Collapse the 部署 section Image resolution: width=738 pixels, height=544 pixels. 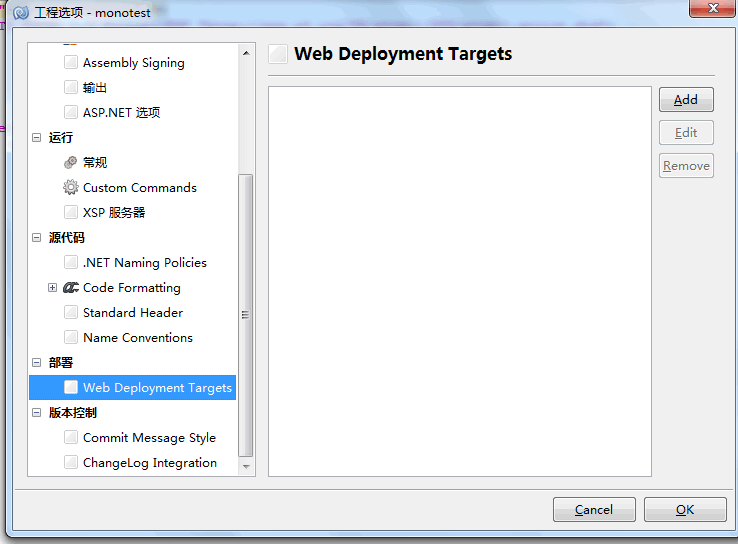(x=36, y=362)
